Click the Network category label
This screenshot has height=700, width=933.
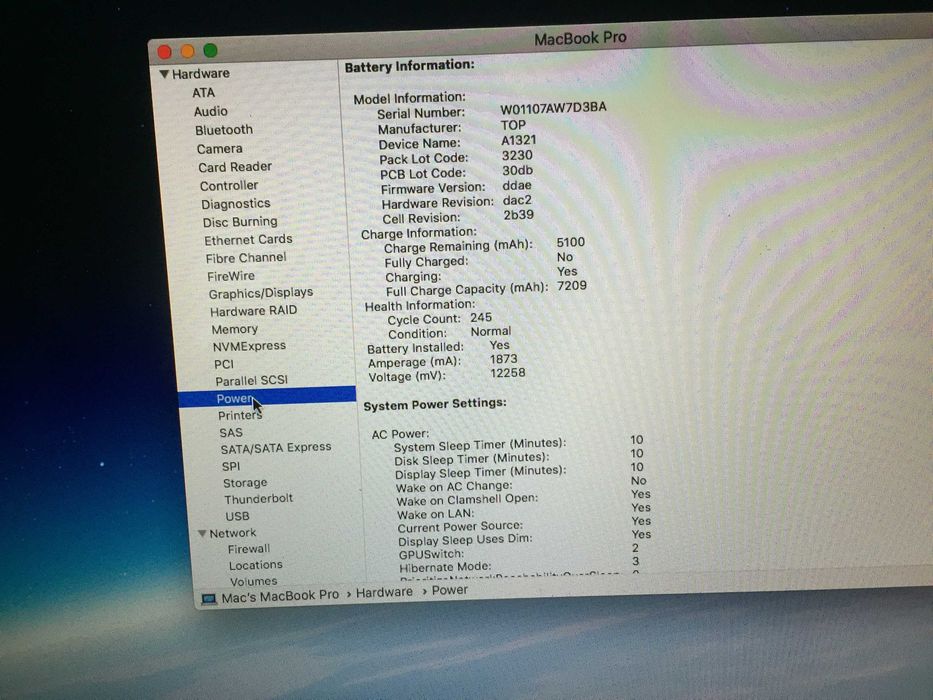point(233,533)
